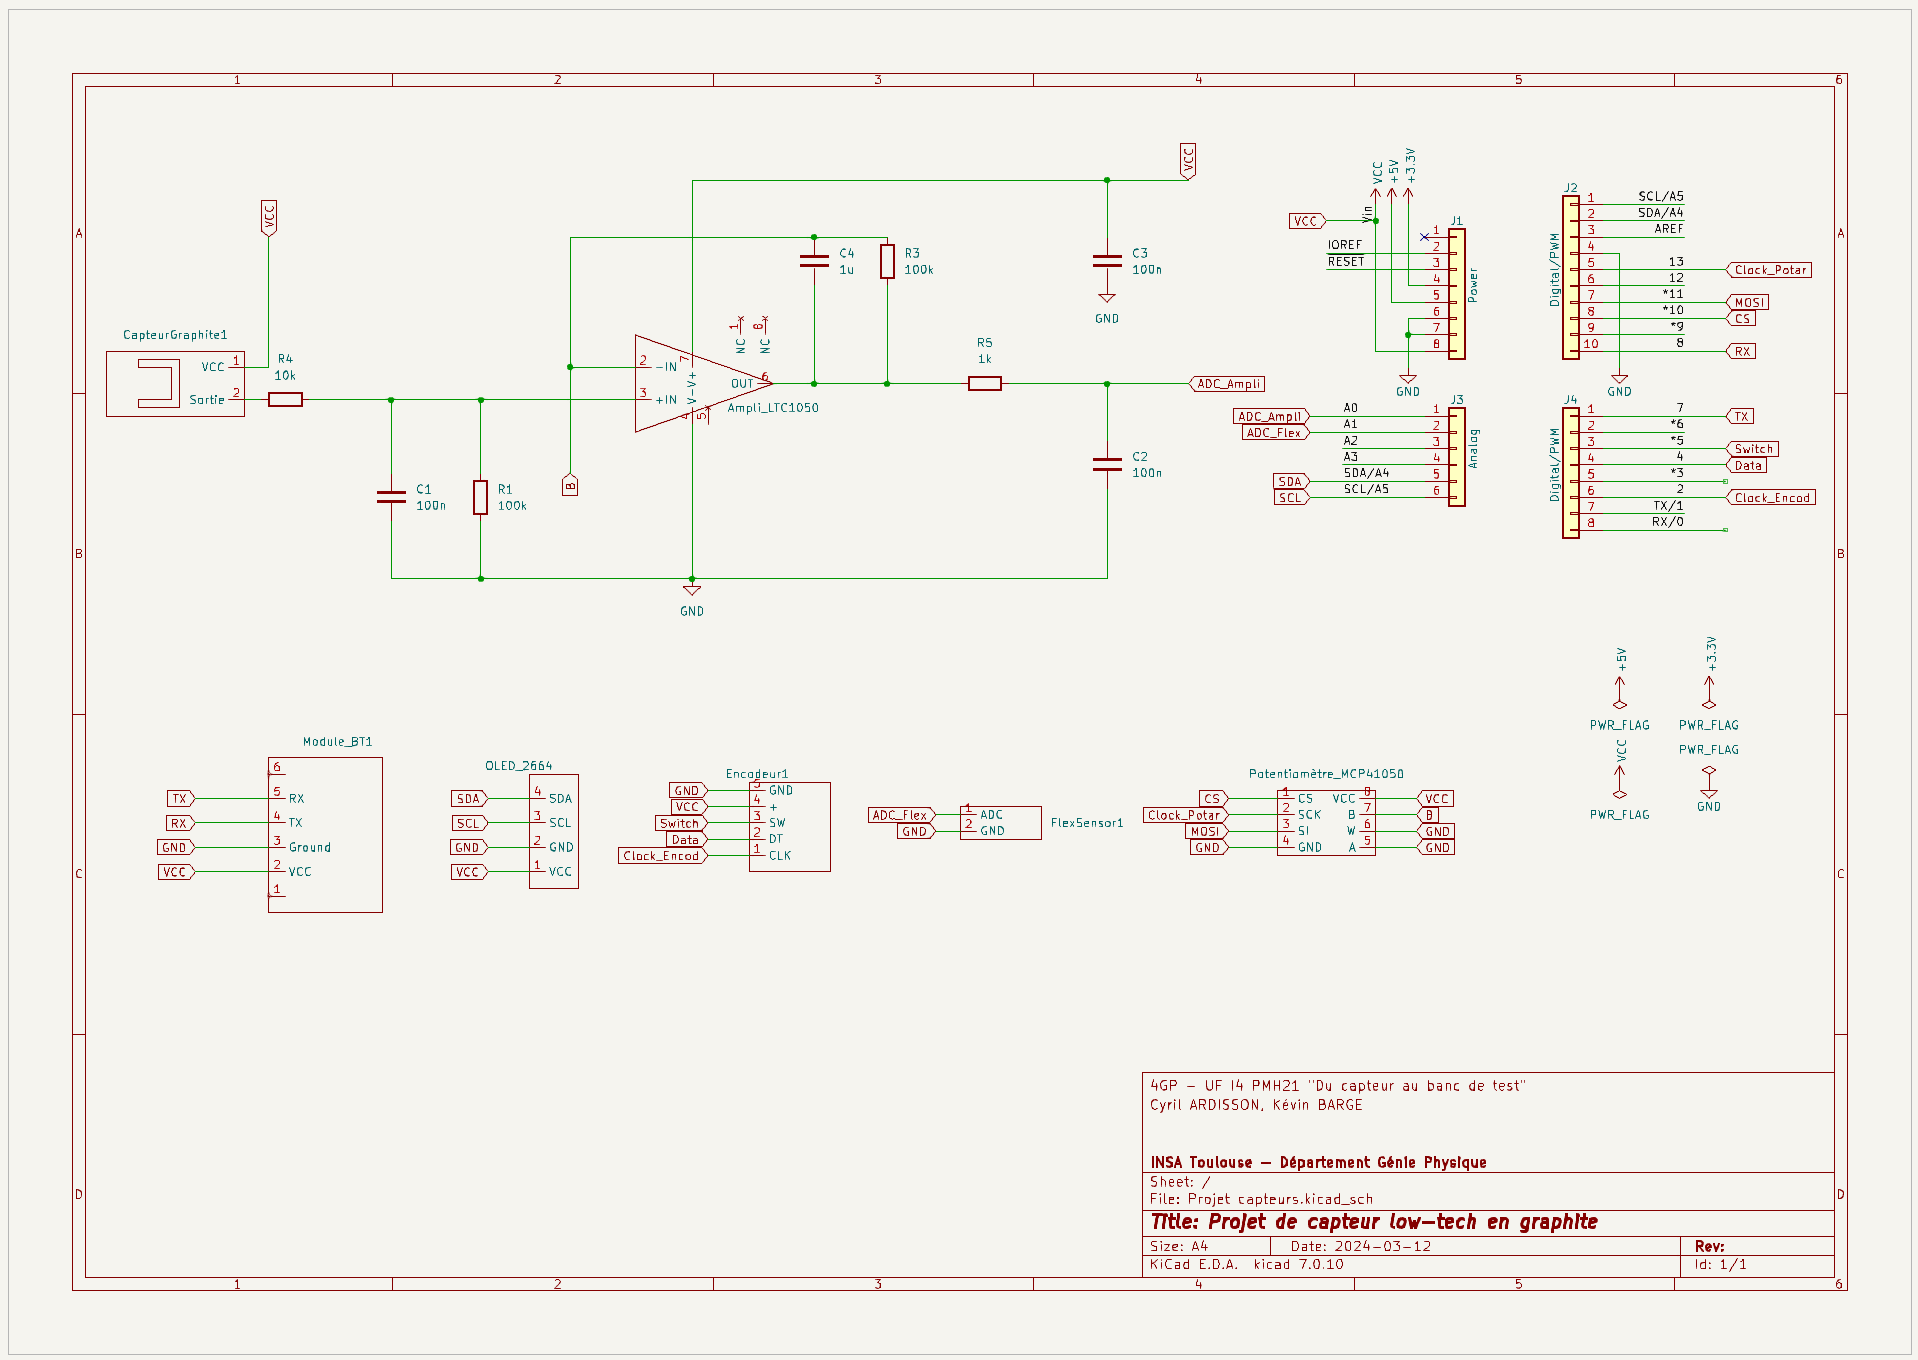Select the Clock_Potar label on the potentiometer
The height and width of the screenshot is (1360, 1918).
(1186, 815)
